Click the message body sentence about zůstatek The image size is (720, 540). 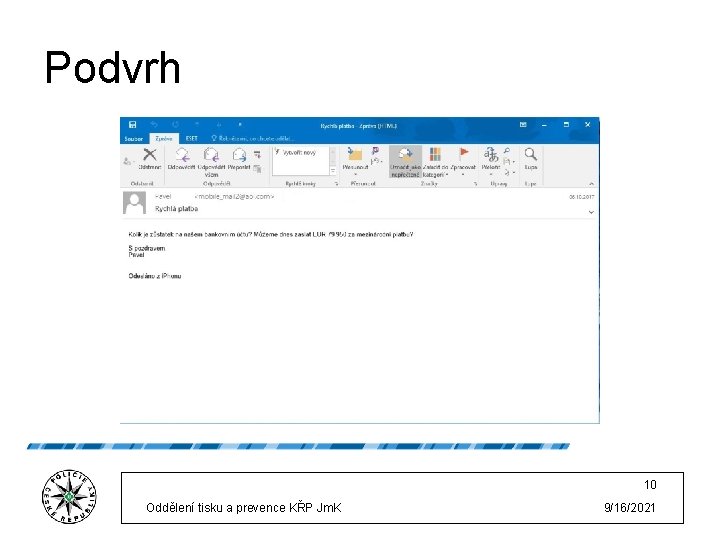[271, 234]
